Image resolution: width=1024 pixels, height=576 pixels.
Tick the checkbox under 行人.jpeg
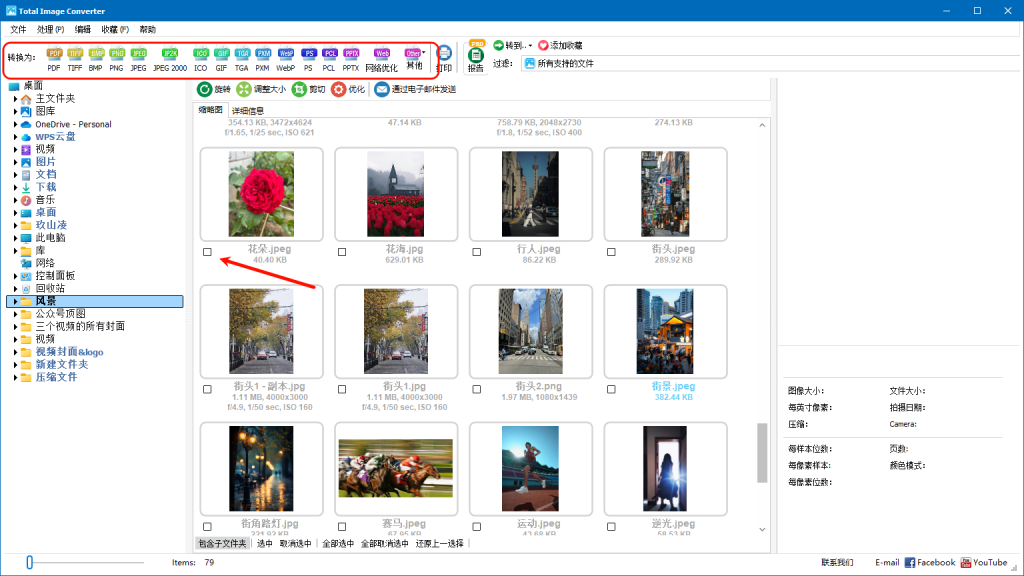pyautogui.click(x=476, y=252)
